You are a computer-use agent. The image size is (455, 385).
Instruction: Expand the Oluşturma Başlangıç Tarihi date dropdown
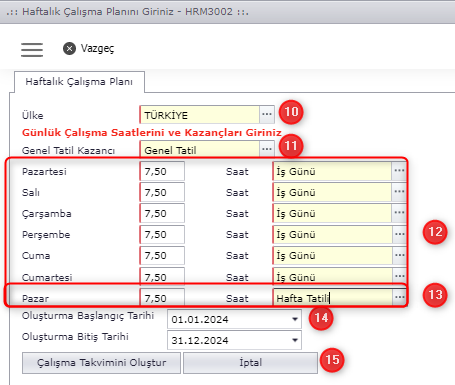point(295,319)
